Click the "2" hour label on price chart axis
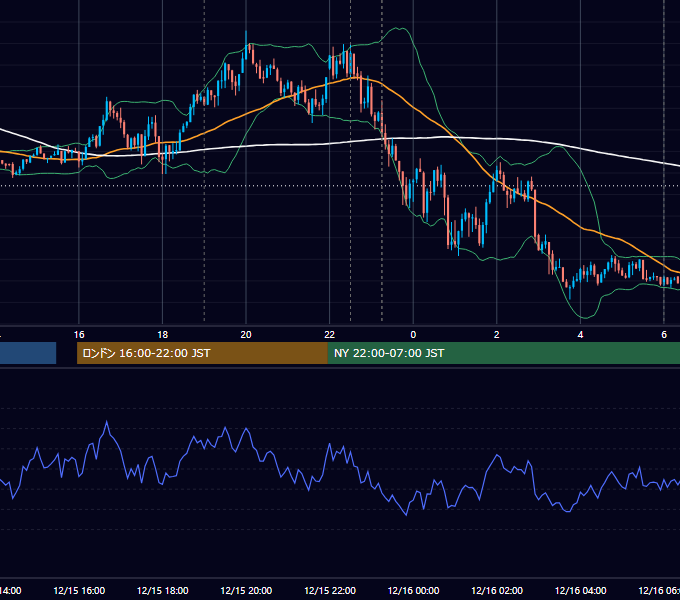 point(497,335)
